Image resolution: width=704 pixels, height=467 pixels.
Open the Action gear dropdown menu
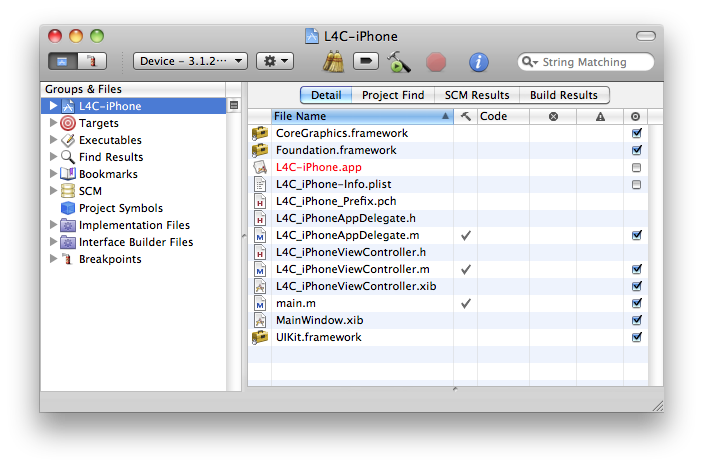click(275, 61)
